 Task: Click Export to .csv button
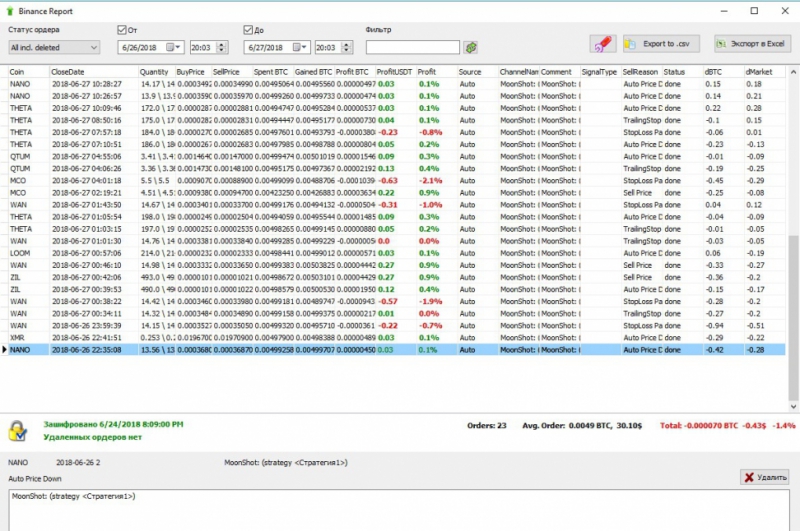(x=661, y=44)
